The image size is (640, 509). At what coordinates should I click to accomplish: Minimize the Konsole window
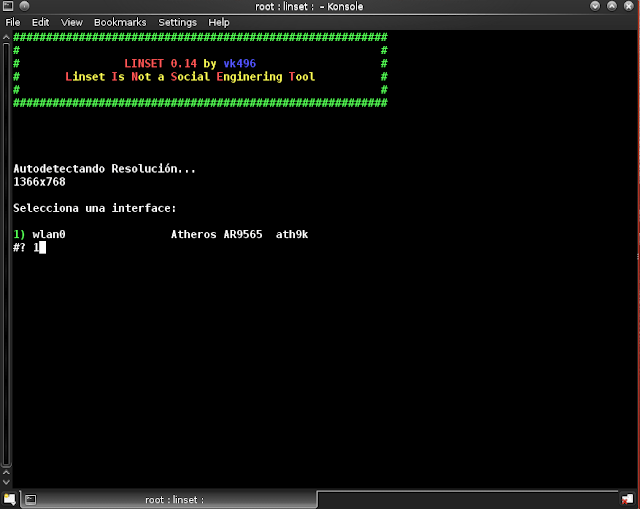pos(595,7)
